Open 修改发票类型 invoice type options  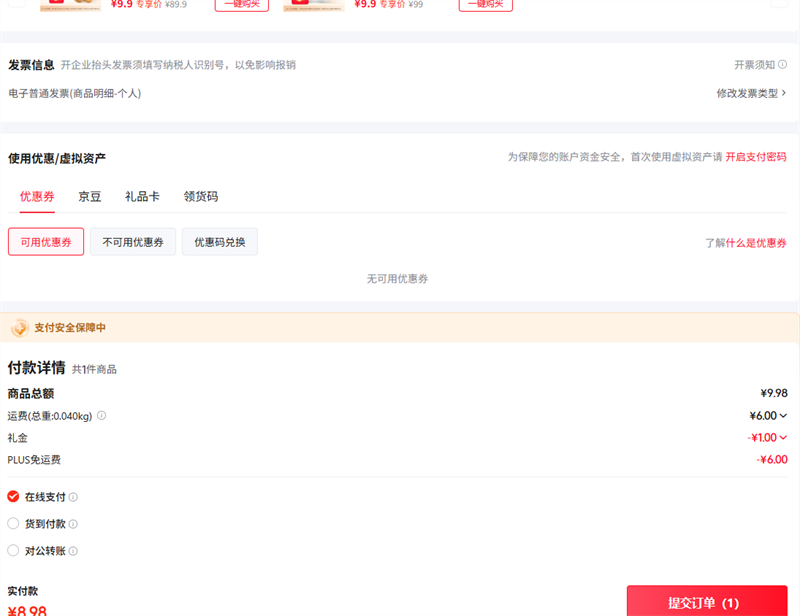pyautogui.click(x=751, y=93)
